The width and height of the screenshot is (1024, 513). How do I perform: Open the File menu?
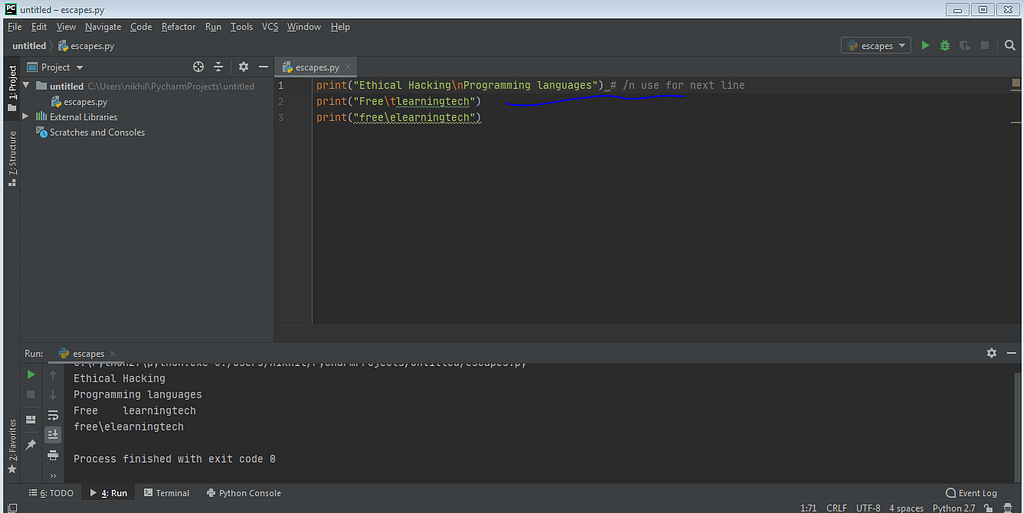(14, 27)
